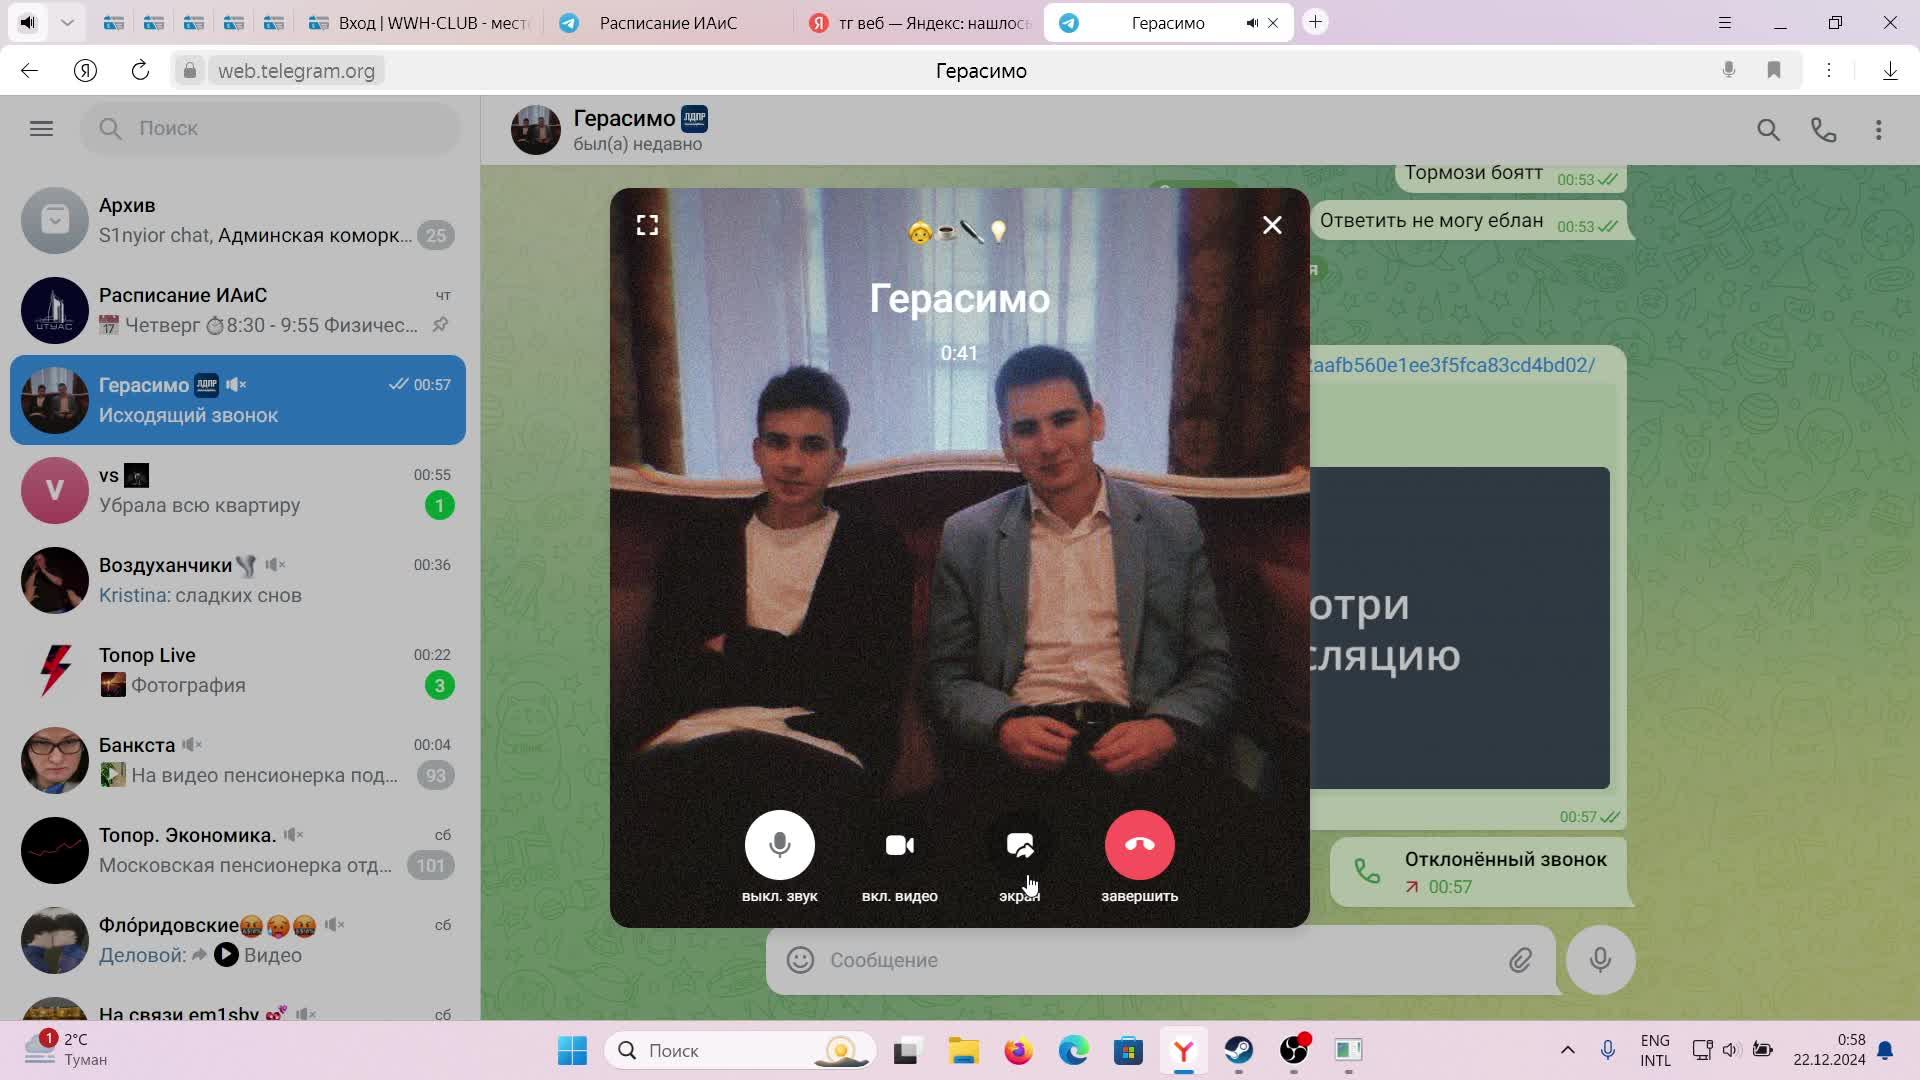Click the attach file paperclip icon

pos(1520,961)
